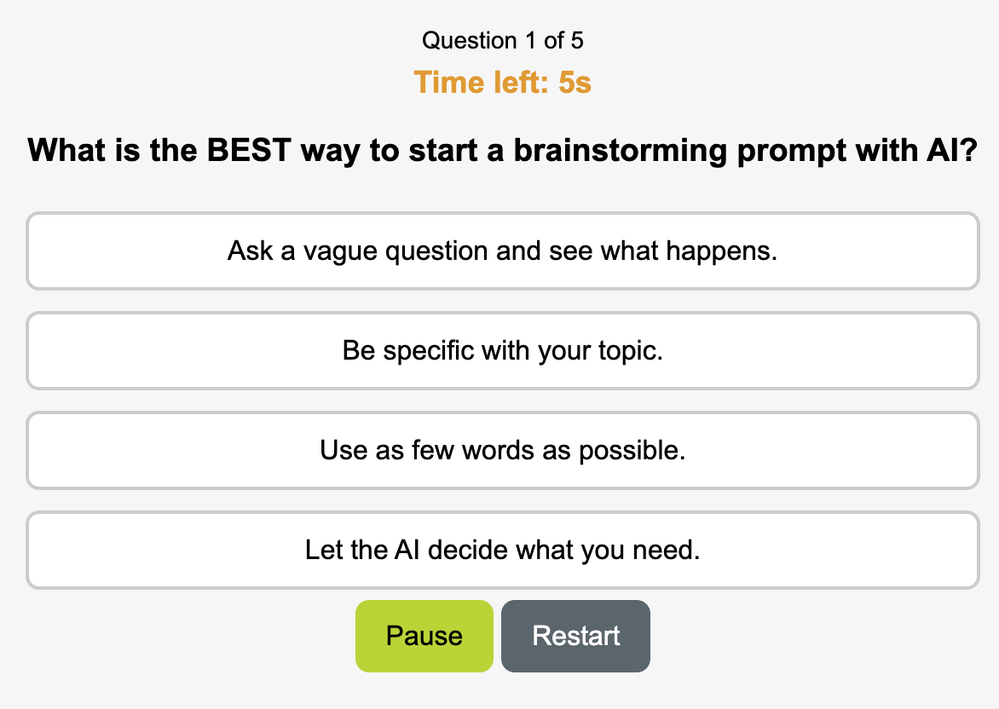
Task: Click the brainstorming prompt question heading
Action: (502, 152)
